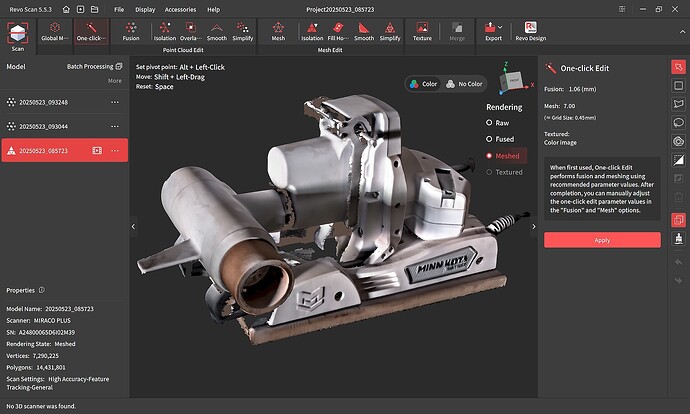Select Fused rendering mode
Screen dimensions: 690x414
click(499, 139)
